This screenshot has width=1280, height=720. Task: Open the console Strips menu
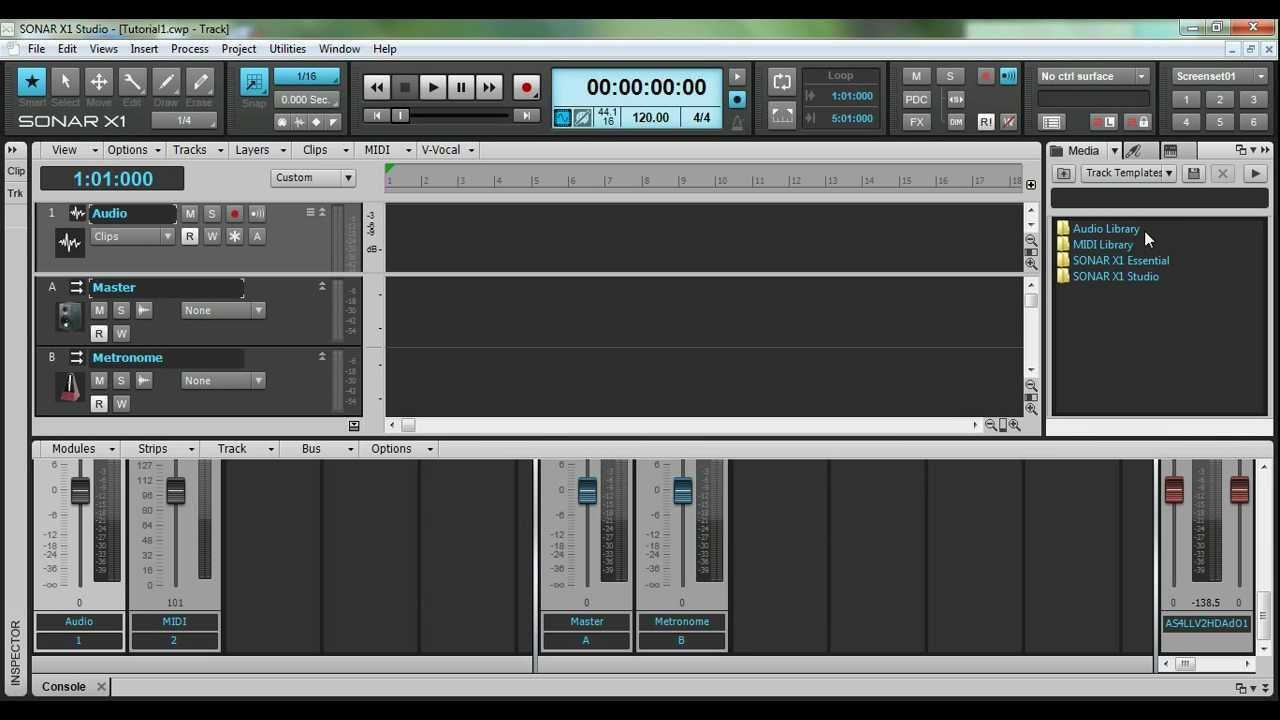click(x=164, y=449)
